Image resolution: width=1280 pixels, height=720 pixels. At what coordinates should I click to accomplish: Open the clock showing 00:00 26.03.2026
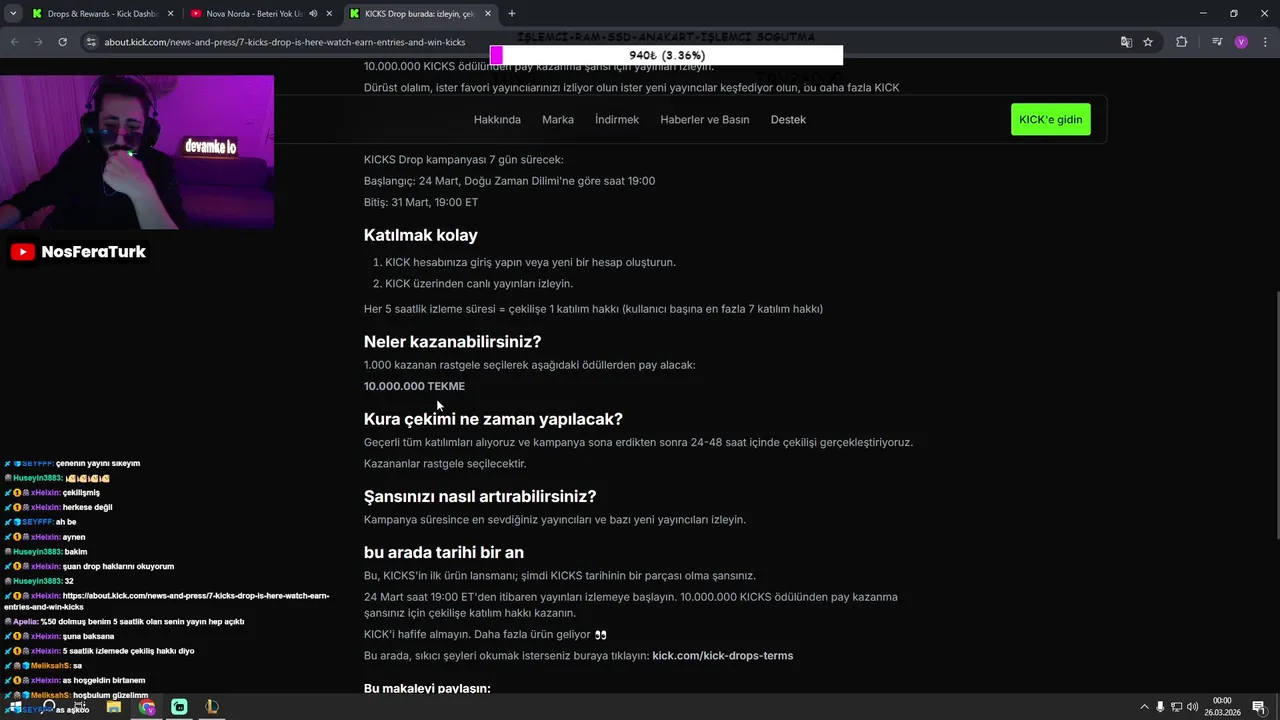(1222, 707)
